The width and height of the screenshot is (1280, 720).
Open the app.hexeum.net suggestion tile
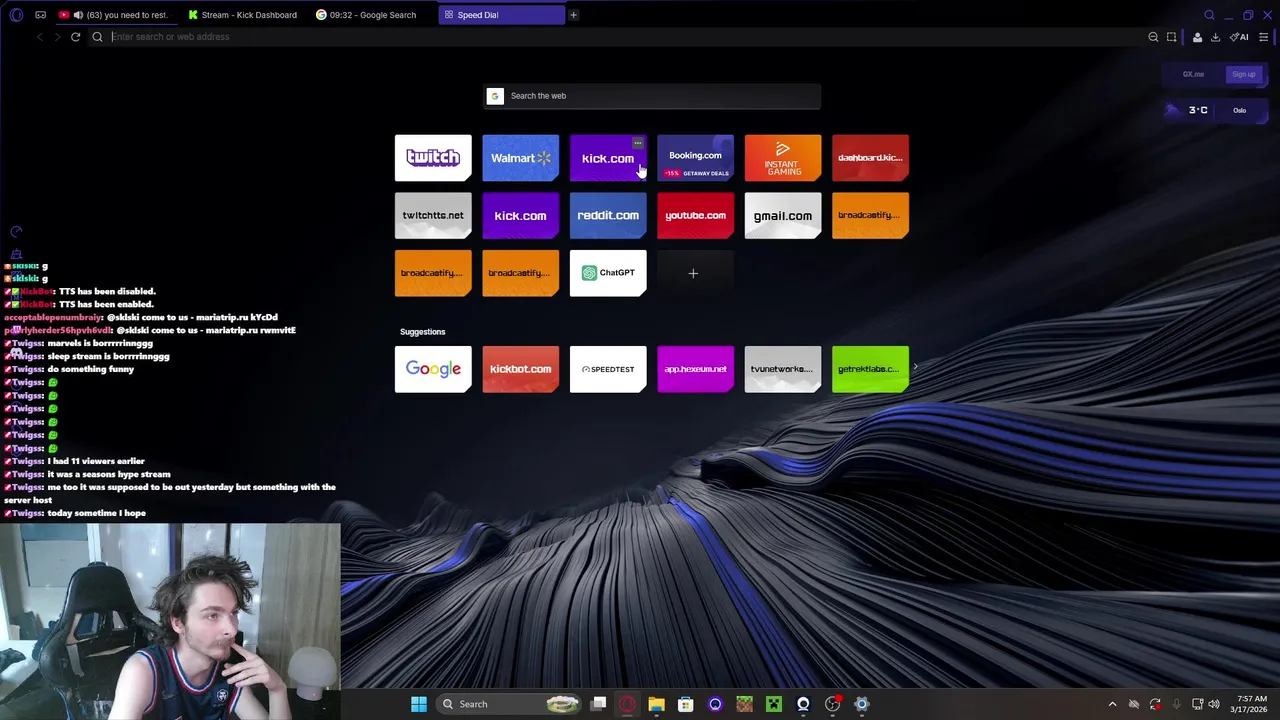695,369
